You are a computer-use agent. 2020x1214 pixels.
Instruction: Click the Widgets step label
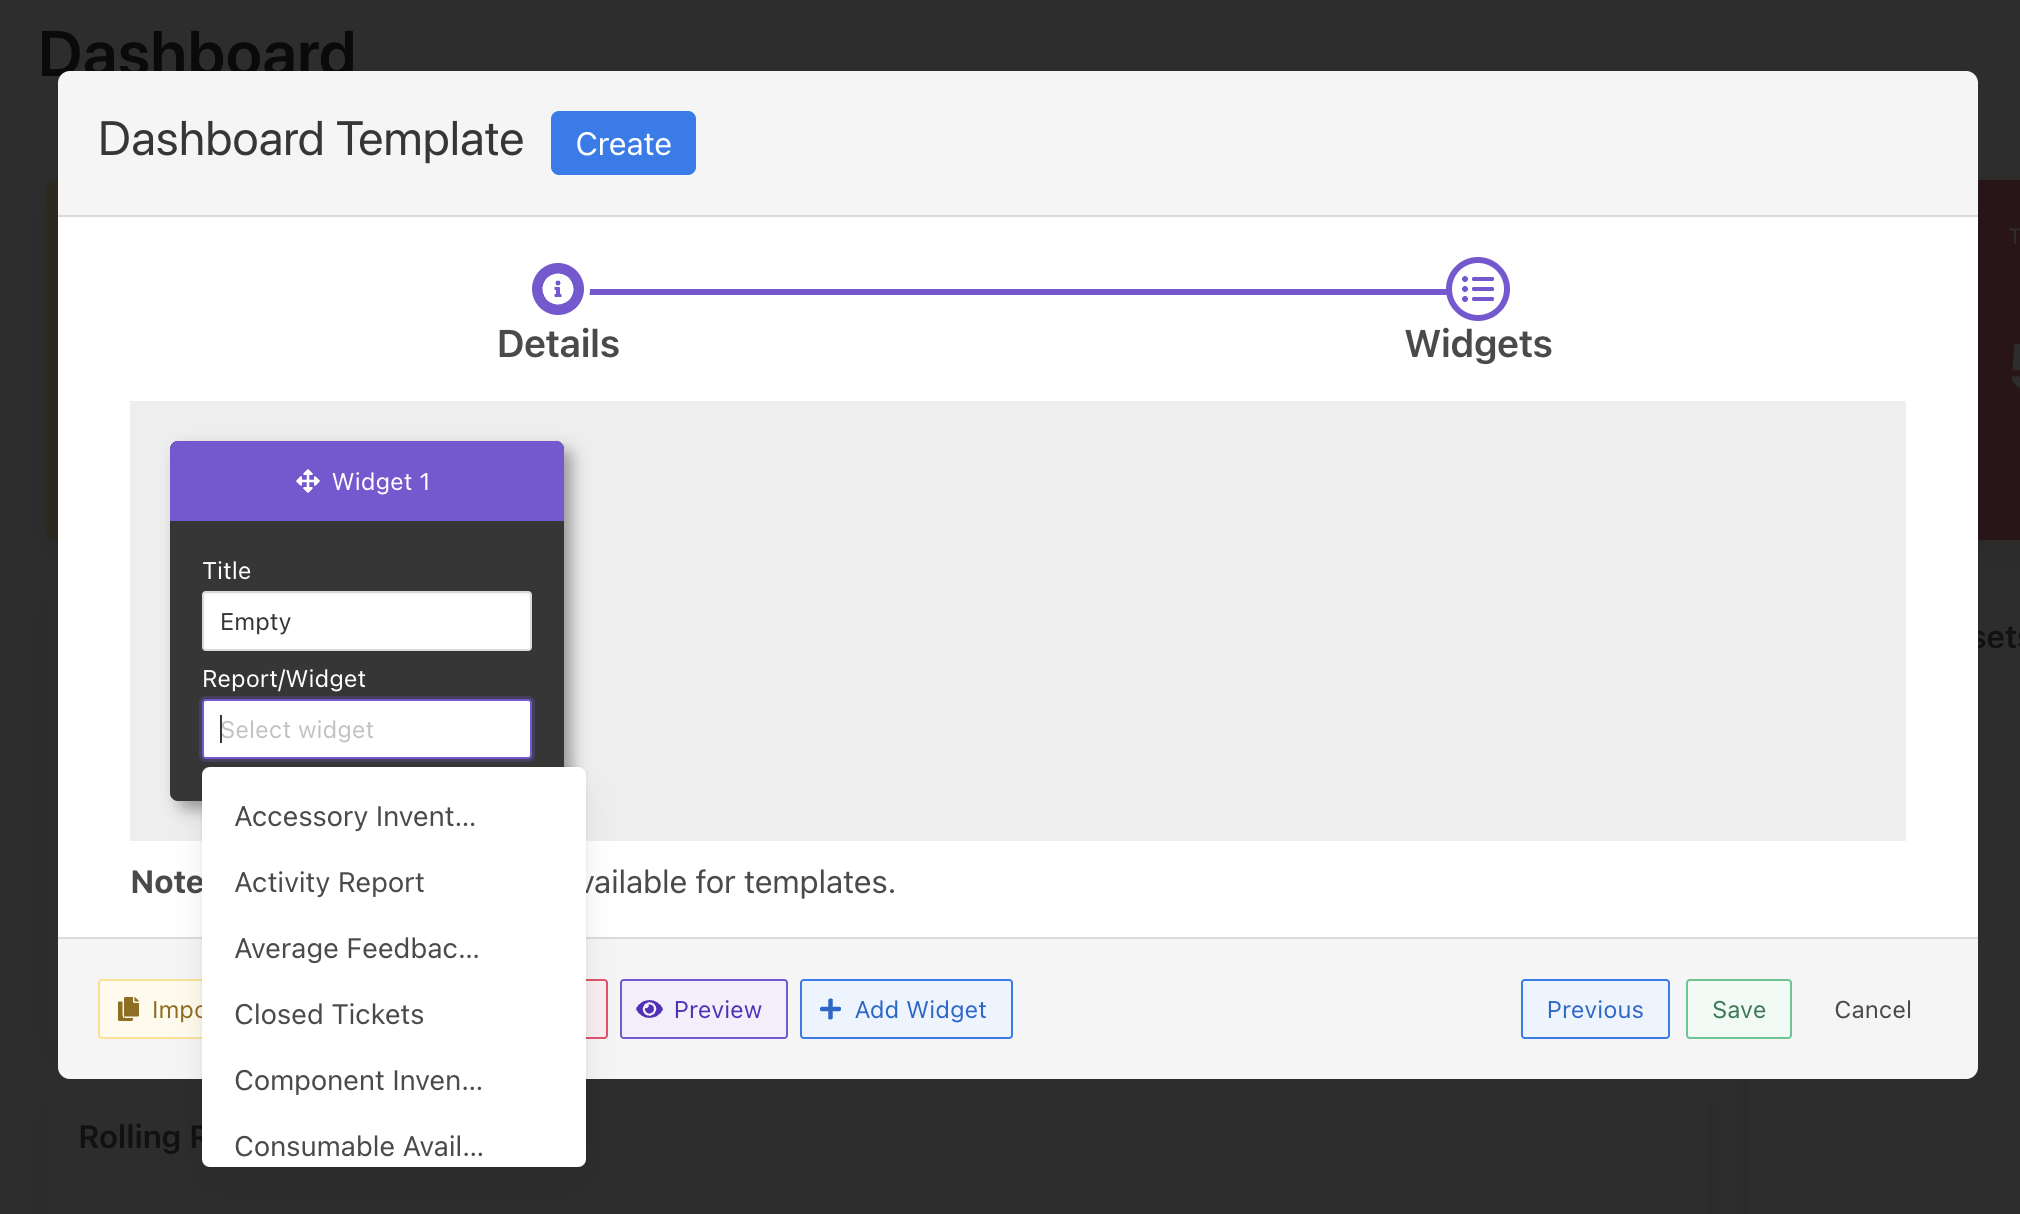(1478, 344)
